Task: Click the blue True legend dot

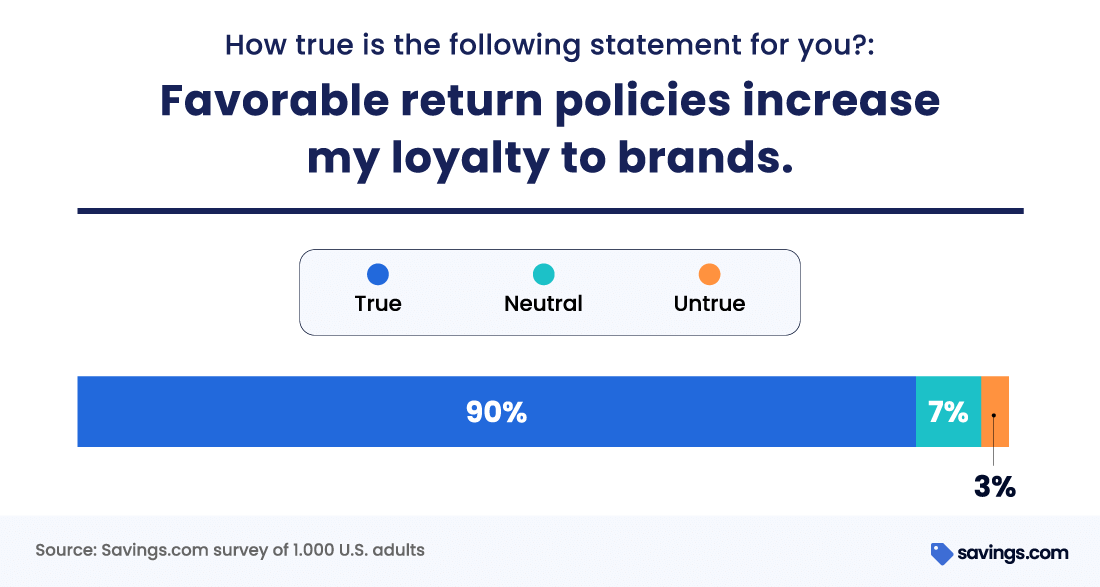Action: point(378,274)
